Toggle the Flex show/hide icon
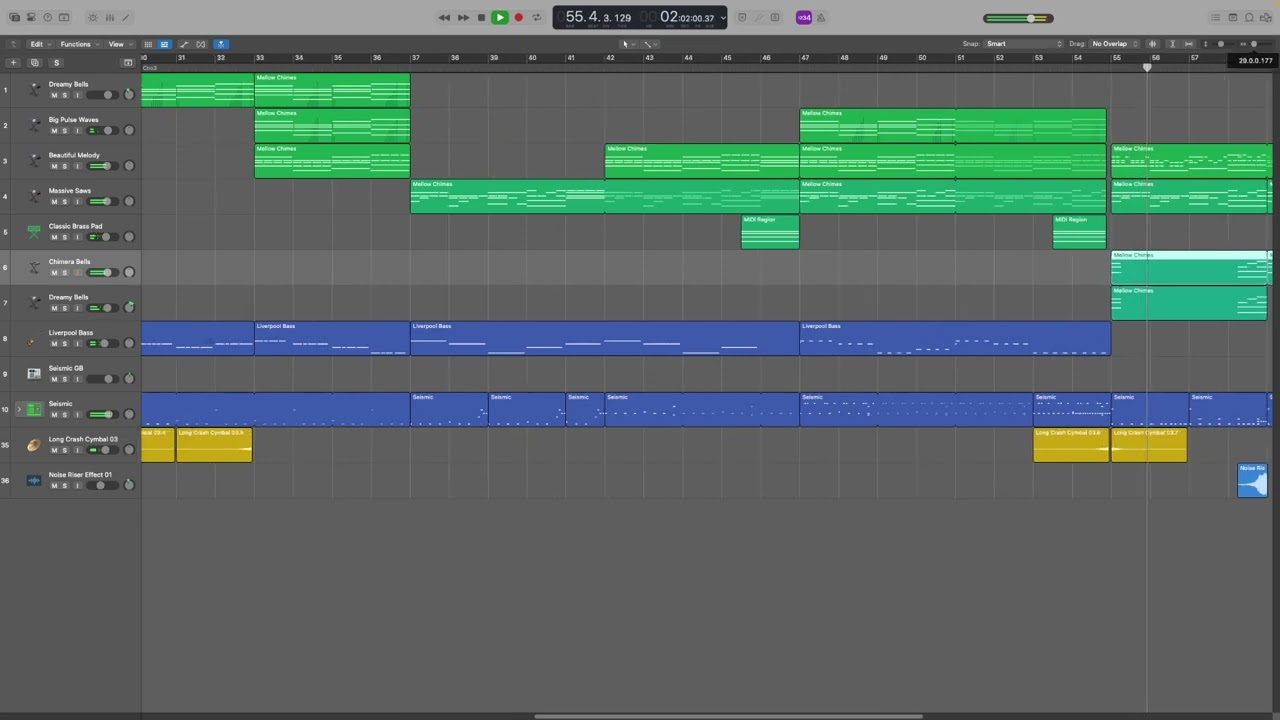This screenshot has width=1280, height=720. [x=201, y=44]
